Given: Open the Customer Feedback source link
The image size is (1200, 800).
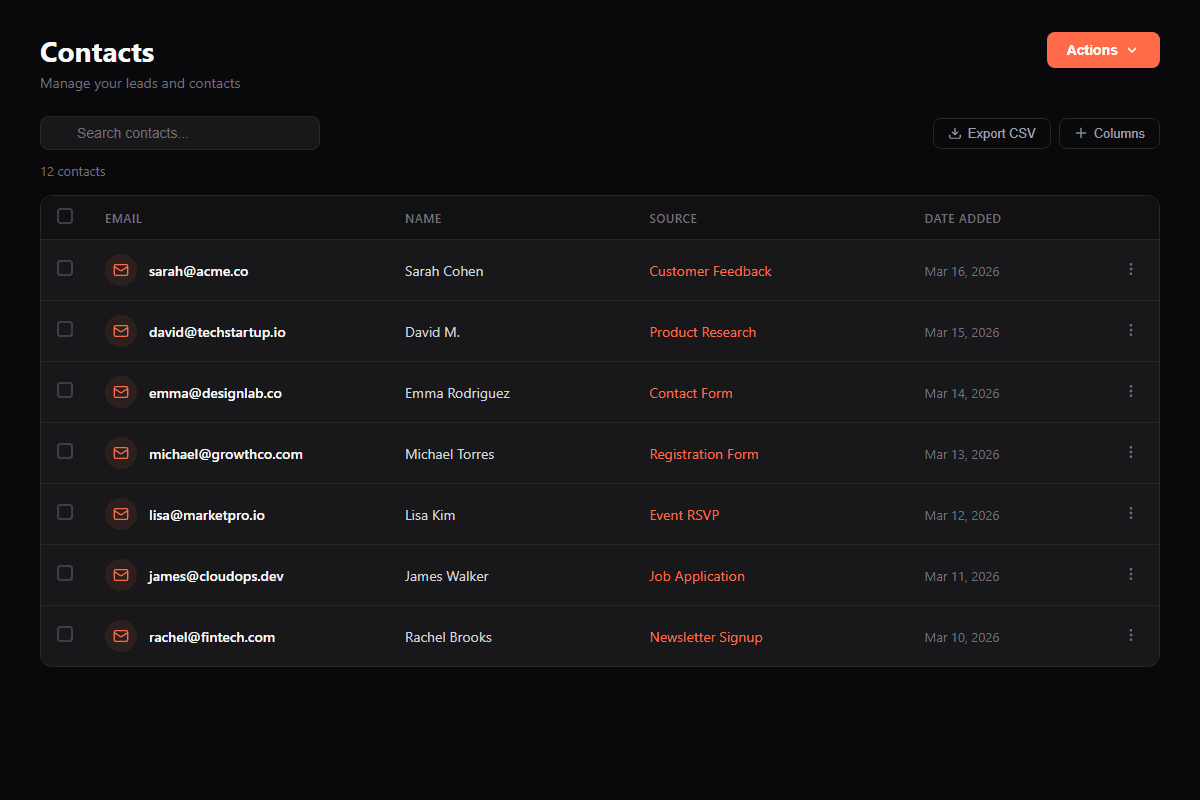Looking at the screenshot, I should 710,270.
